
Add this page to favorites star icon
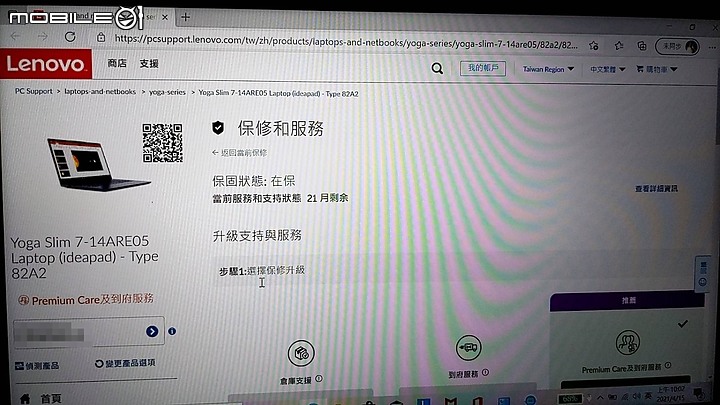coord(594,45)
